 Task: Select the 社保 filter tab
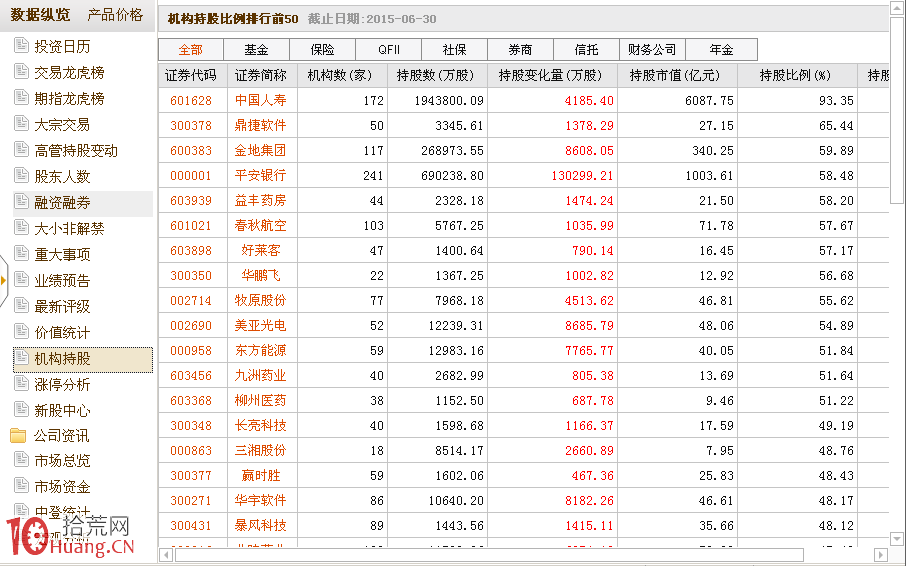tap(454, 50)
